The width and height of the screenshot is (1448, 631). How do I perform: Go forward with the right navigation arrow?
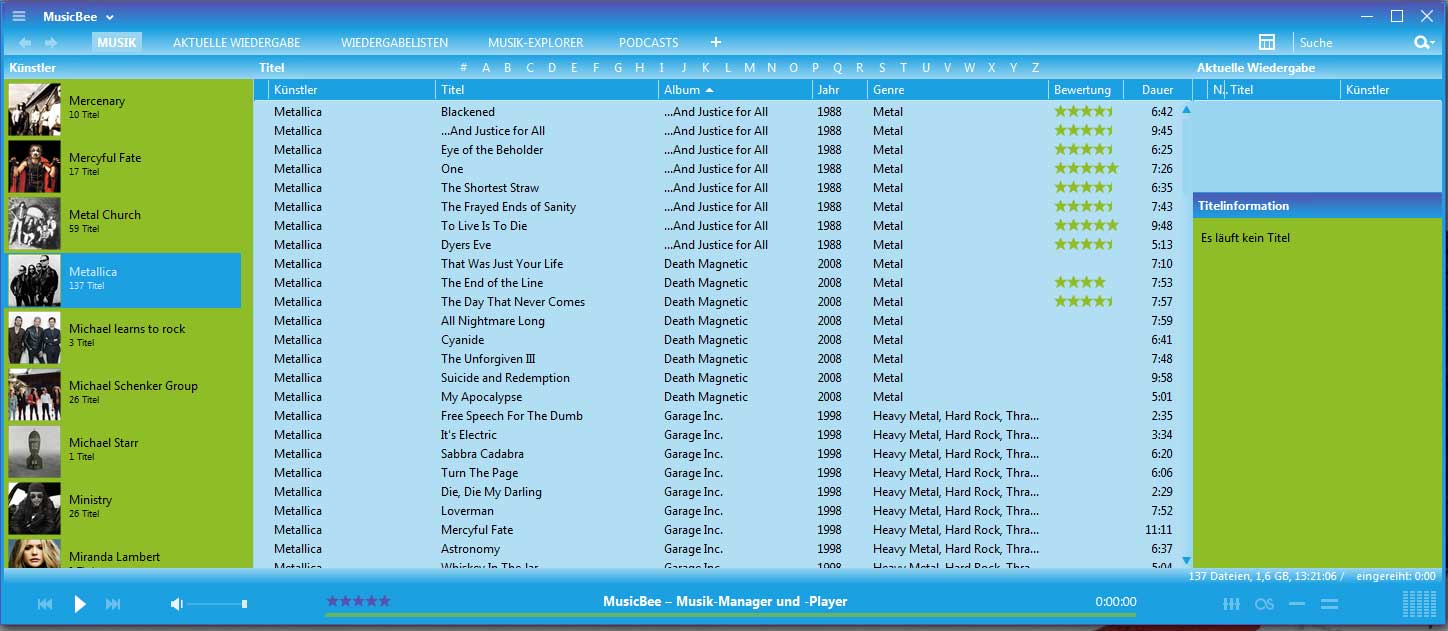click(51, 42)
